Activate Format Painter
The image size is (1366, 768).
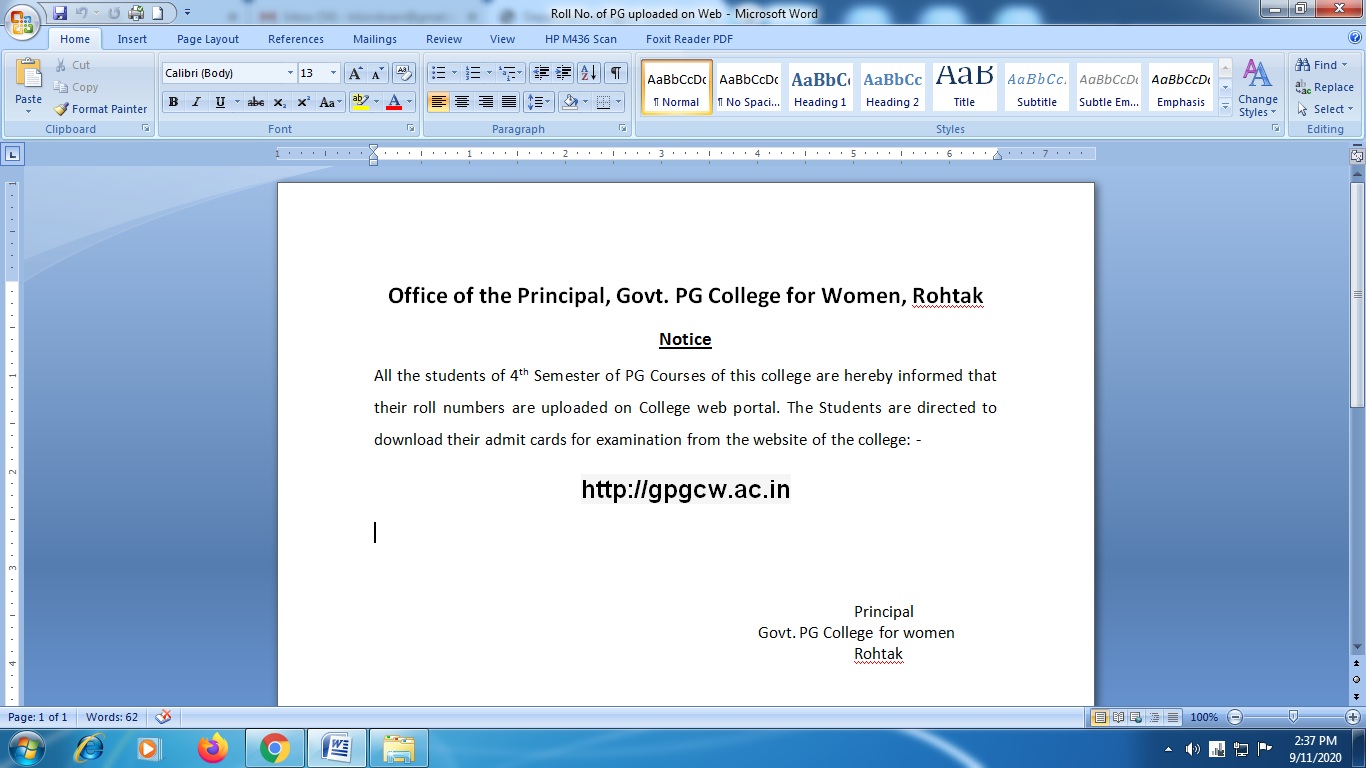[x=101, y=109]
